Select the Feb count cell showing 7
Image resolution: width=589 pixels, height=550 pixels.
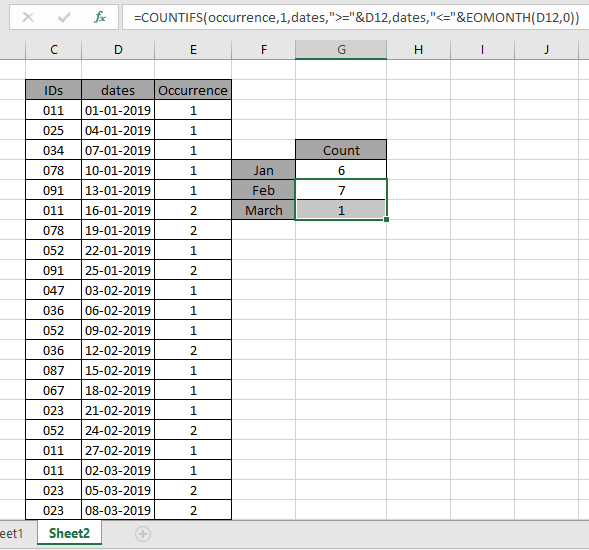(341, 190)
